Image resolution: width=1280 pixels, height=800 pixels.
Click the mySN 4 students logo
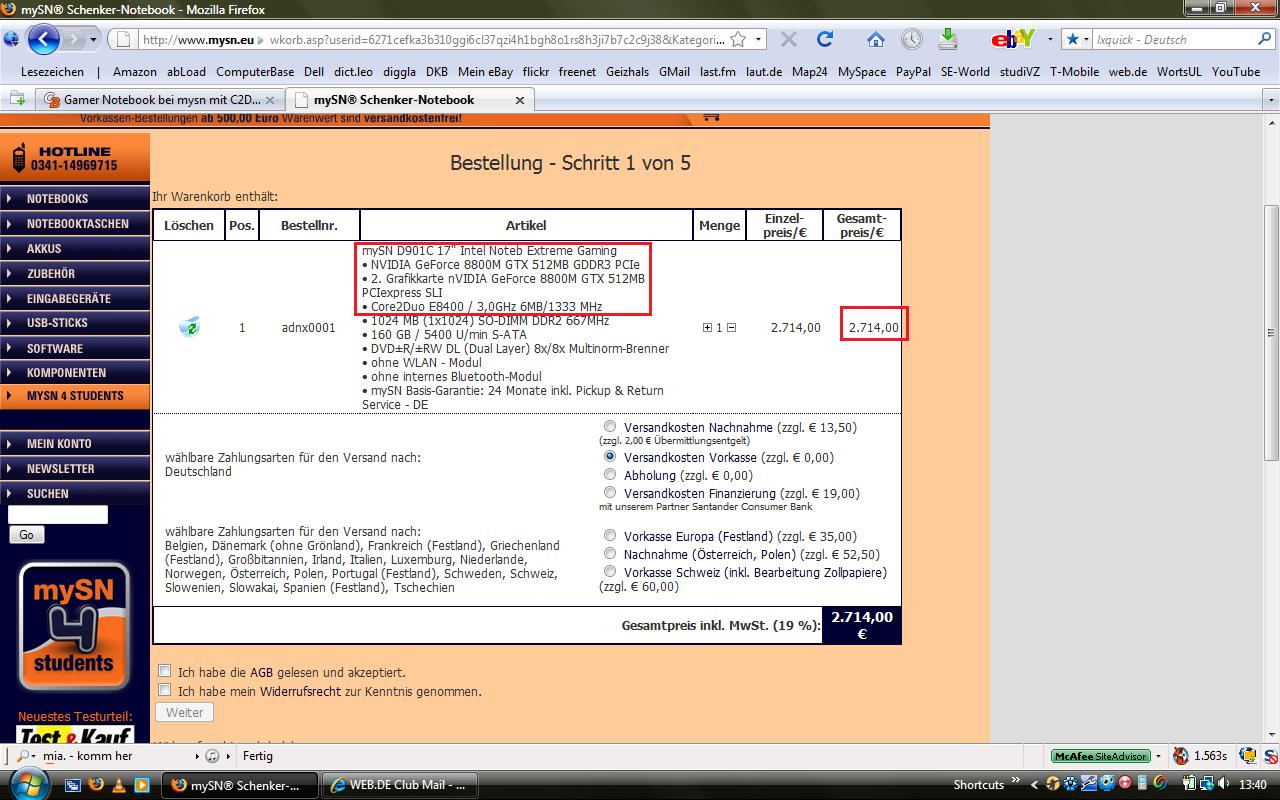pyautogui.click(x=74, y=627)
